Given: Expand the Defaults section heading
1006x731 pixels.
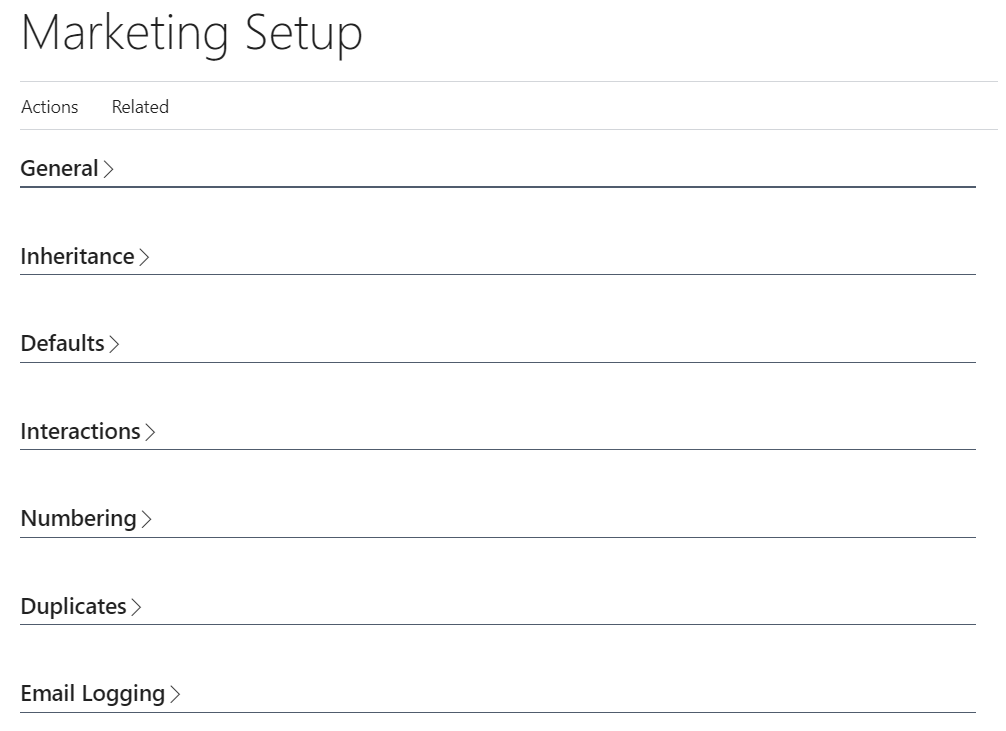Looking at the screenshot, I should tap(62, 343).
